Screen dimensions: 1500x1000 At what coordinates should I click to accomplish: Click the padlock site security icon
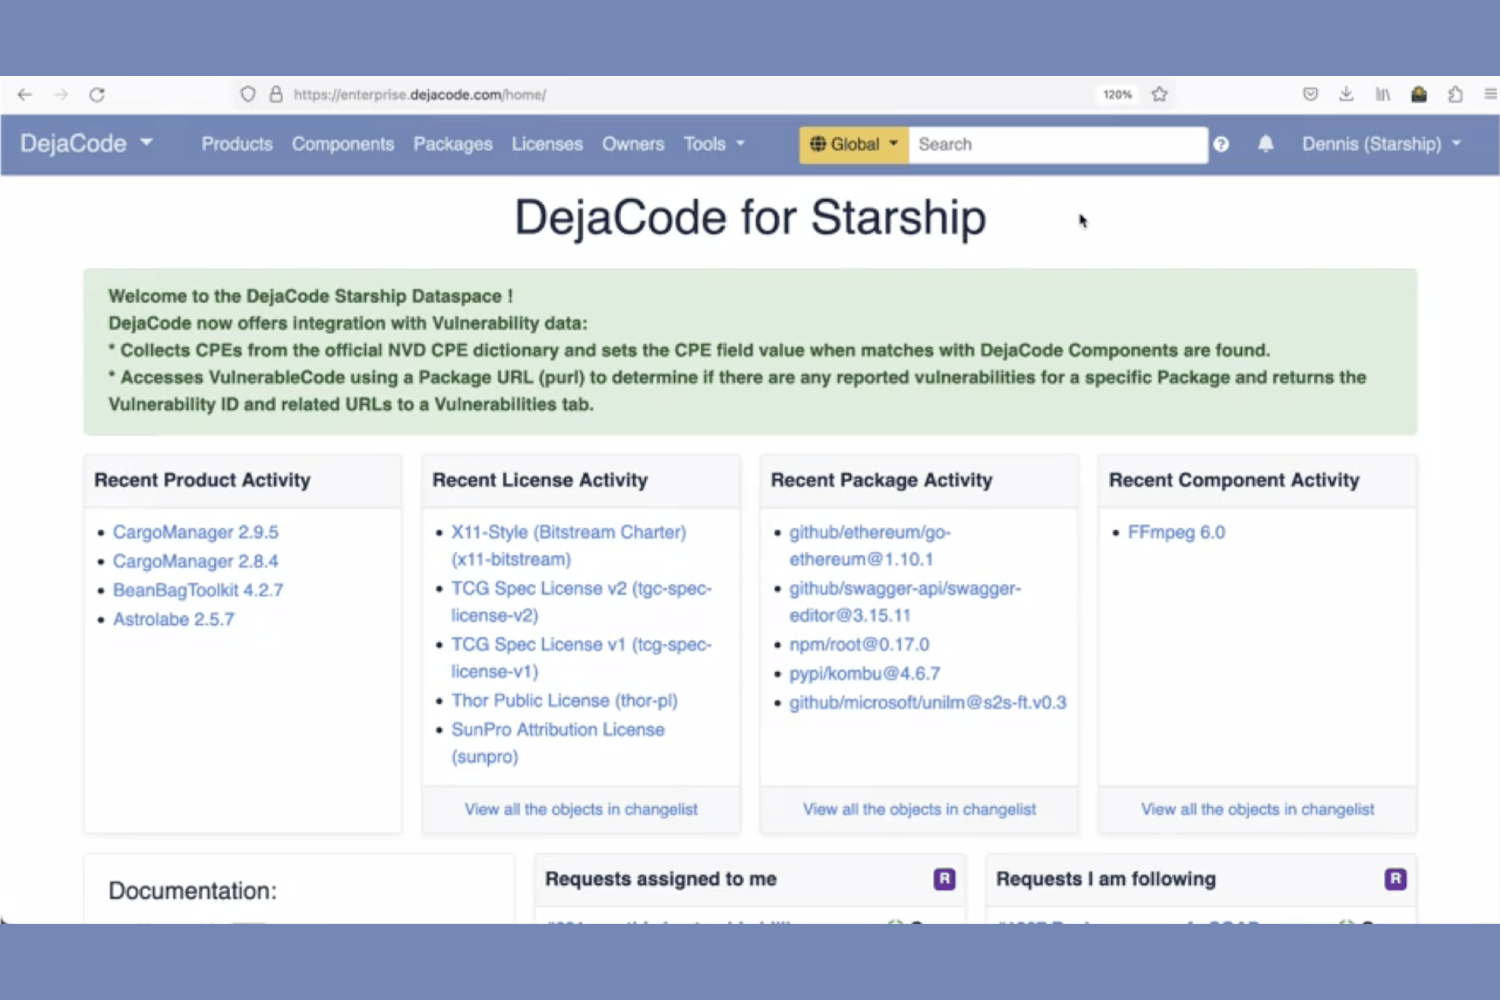tap(276, 94)
